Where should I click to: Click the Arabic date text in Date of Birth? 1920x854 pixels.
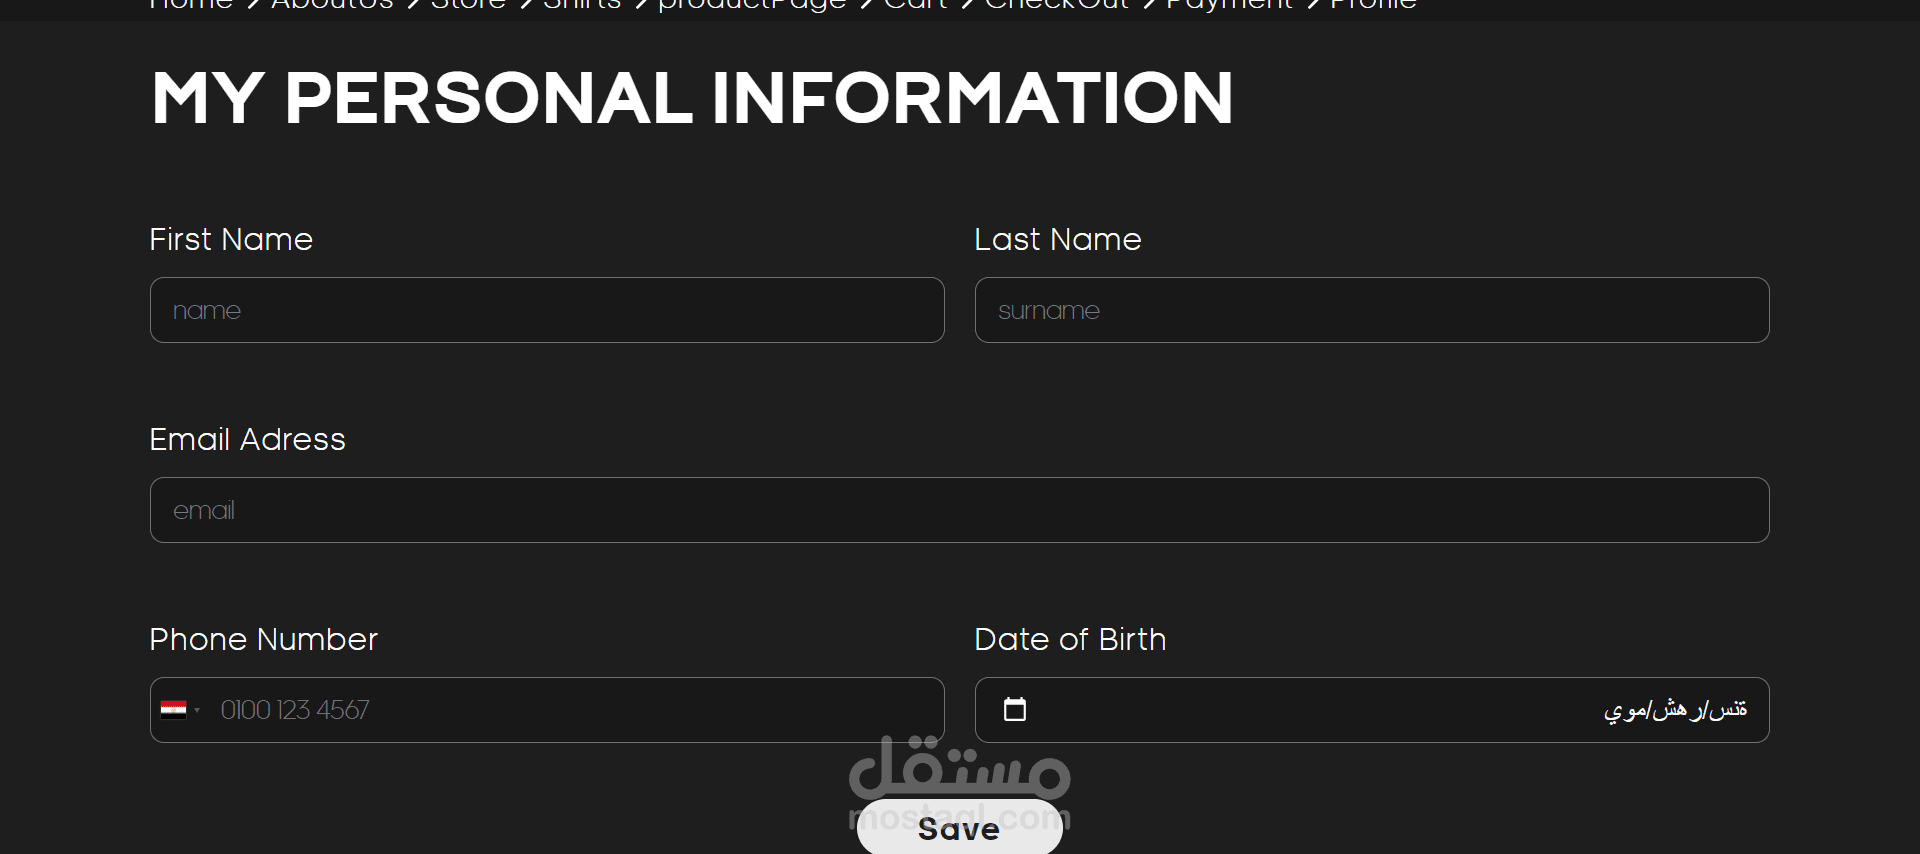tap(1675, 710)
